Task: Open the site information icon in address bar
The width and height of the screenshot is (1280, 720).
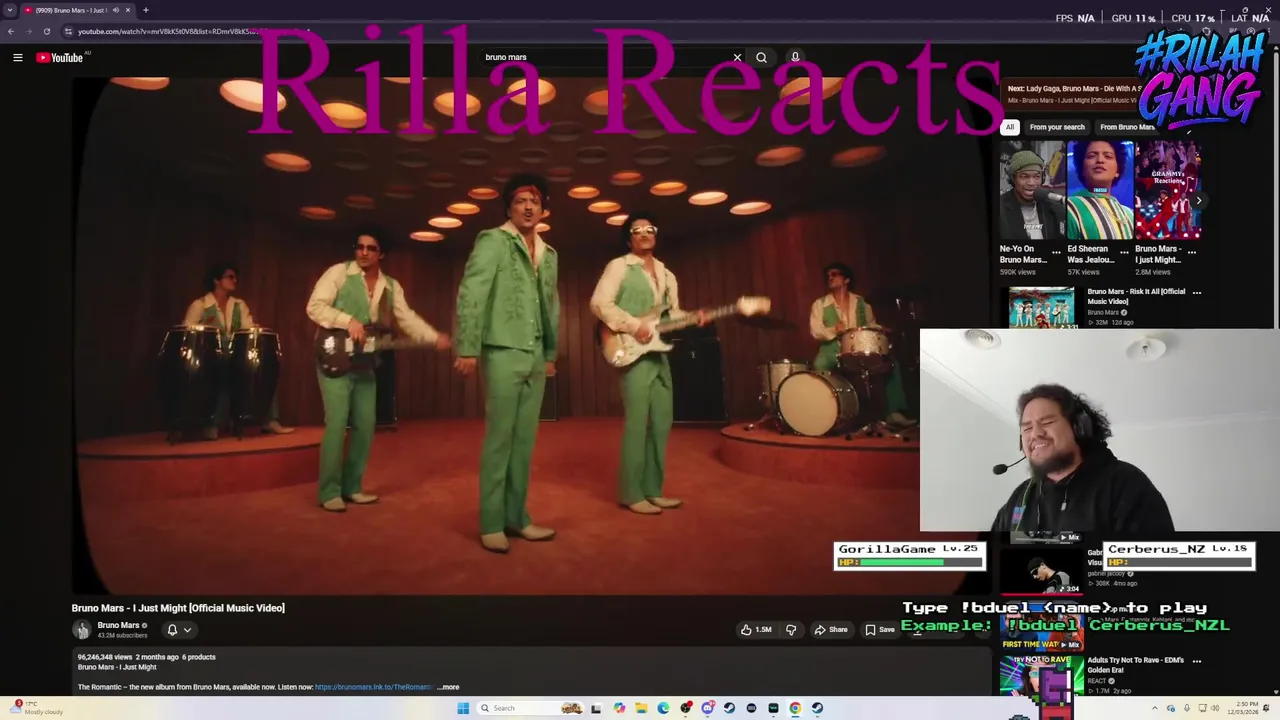Action: click(68, 31)
